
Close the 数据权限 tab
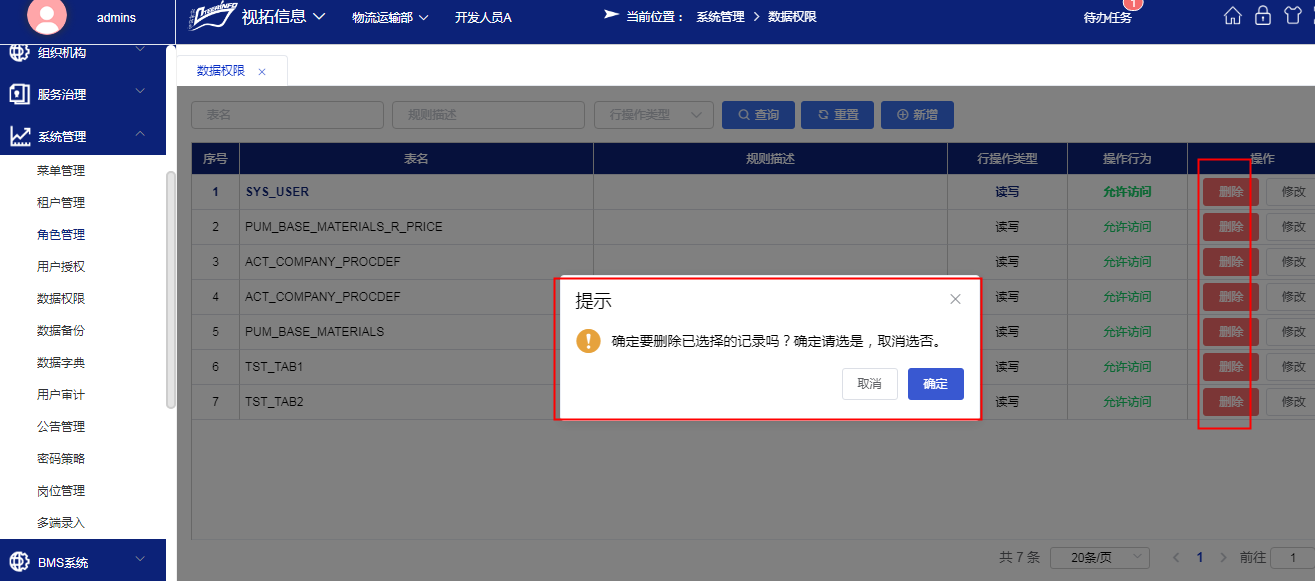click(x=262, y=72)
